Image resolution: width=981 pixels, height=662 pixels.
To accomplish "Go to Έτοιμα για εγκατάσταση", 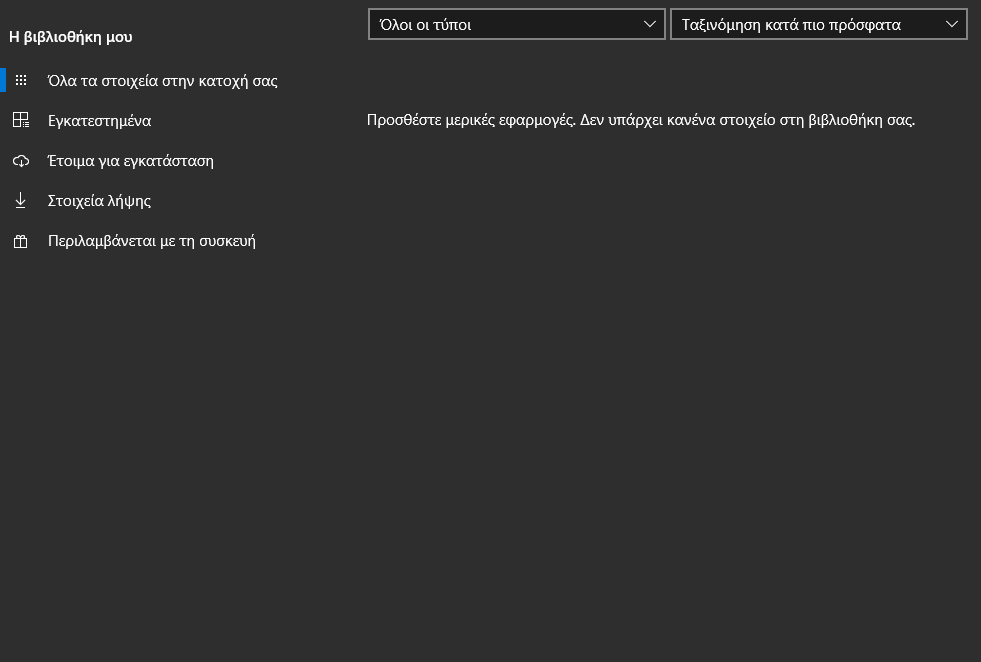I will (131, 161).
